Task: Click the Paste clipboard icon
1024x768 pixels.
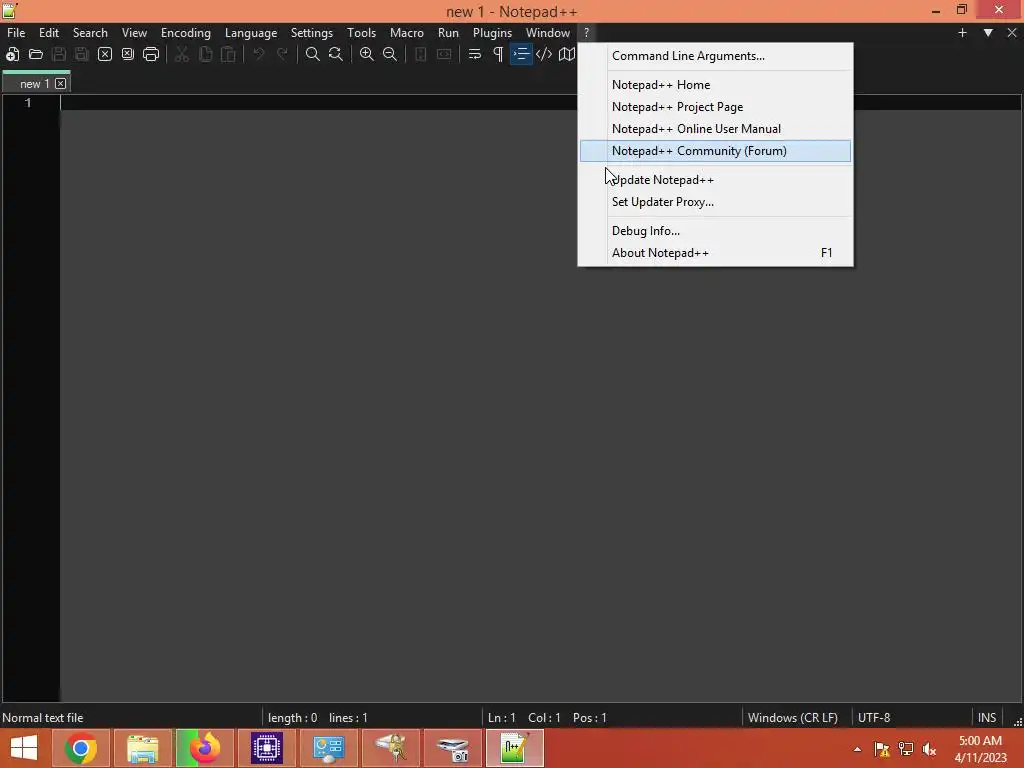Action: pyautogui.click(x=228, y=54)
